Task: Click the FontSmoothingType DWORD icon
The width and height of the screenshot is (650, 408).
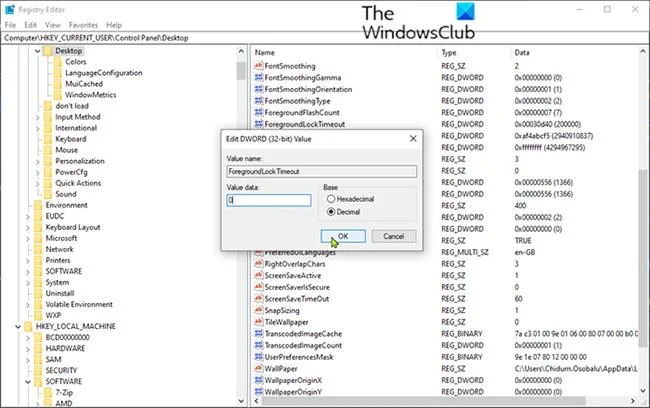Action: pyautogui.click(x=259, y=100)
